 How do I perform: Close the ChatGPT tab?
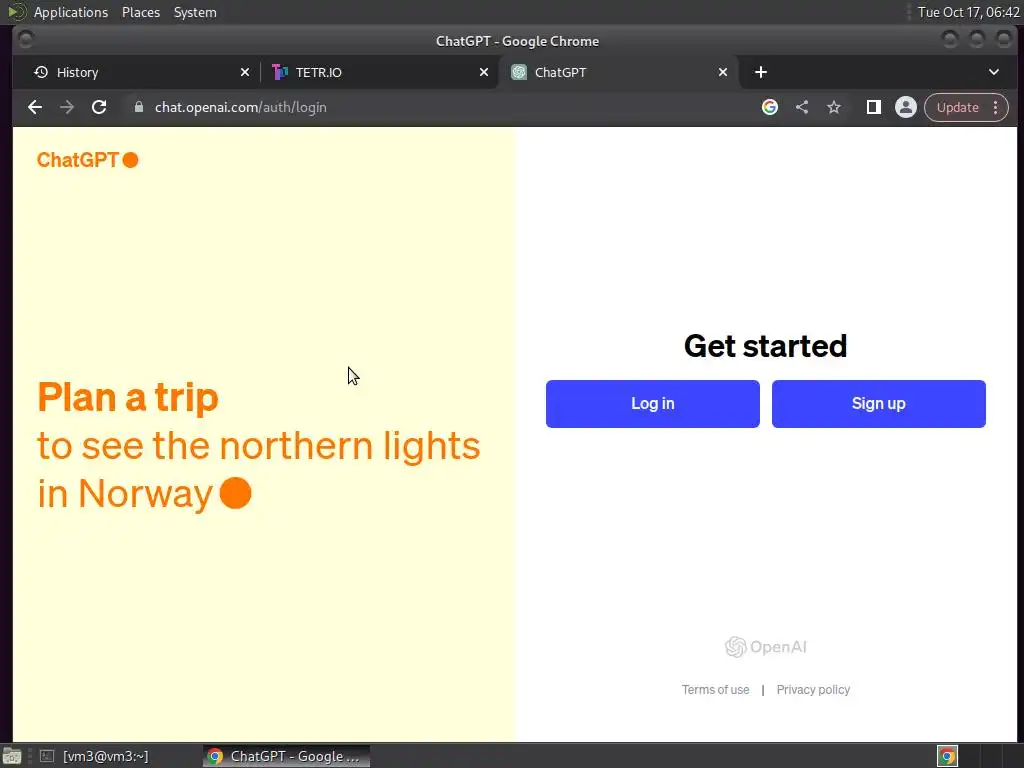click(x=723, y=72)
